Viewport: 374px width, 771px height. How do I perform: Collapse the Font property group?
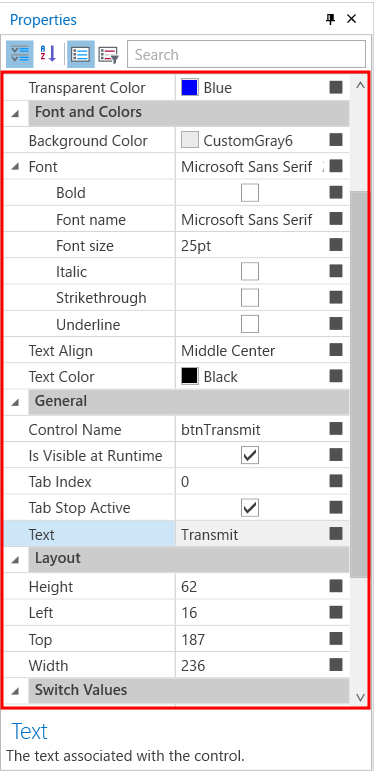click(x=15, y=167)
